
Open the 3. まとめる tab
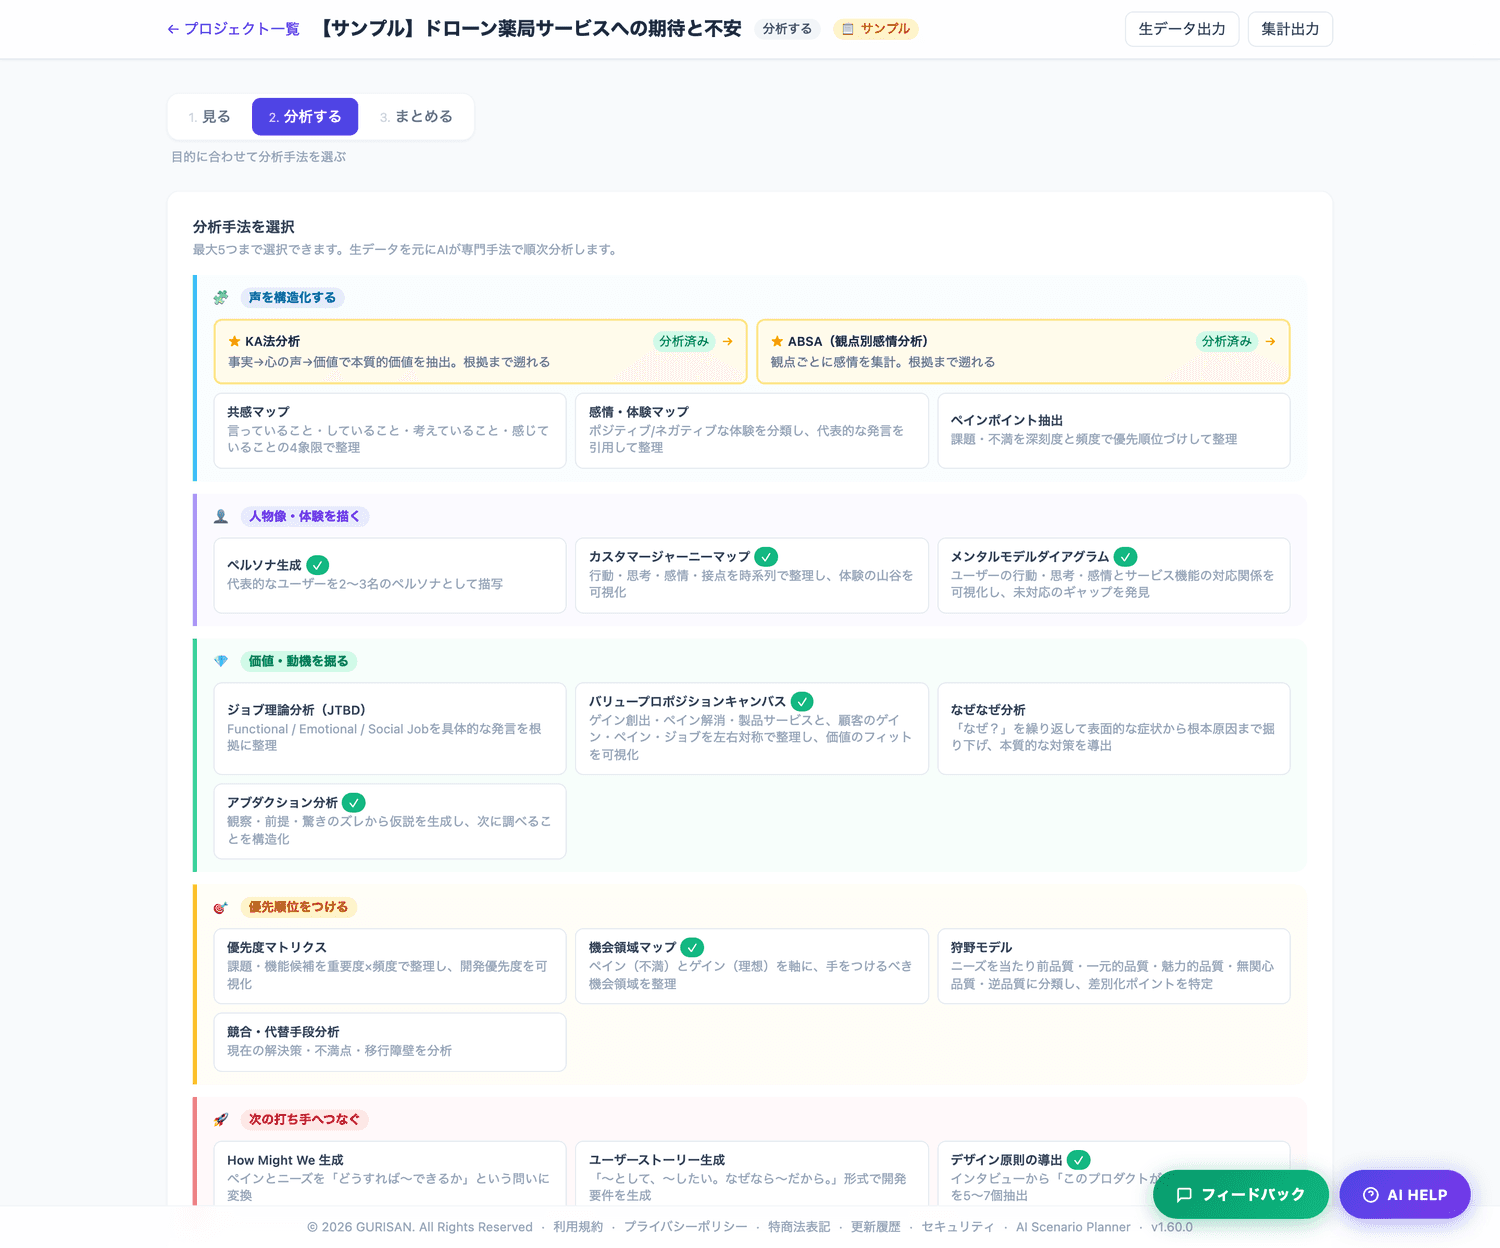(x=416, y=117)
